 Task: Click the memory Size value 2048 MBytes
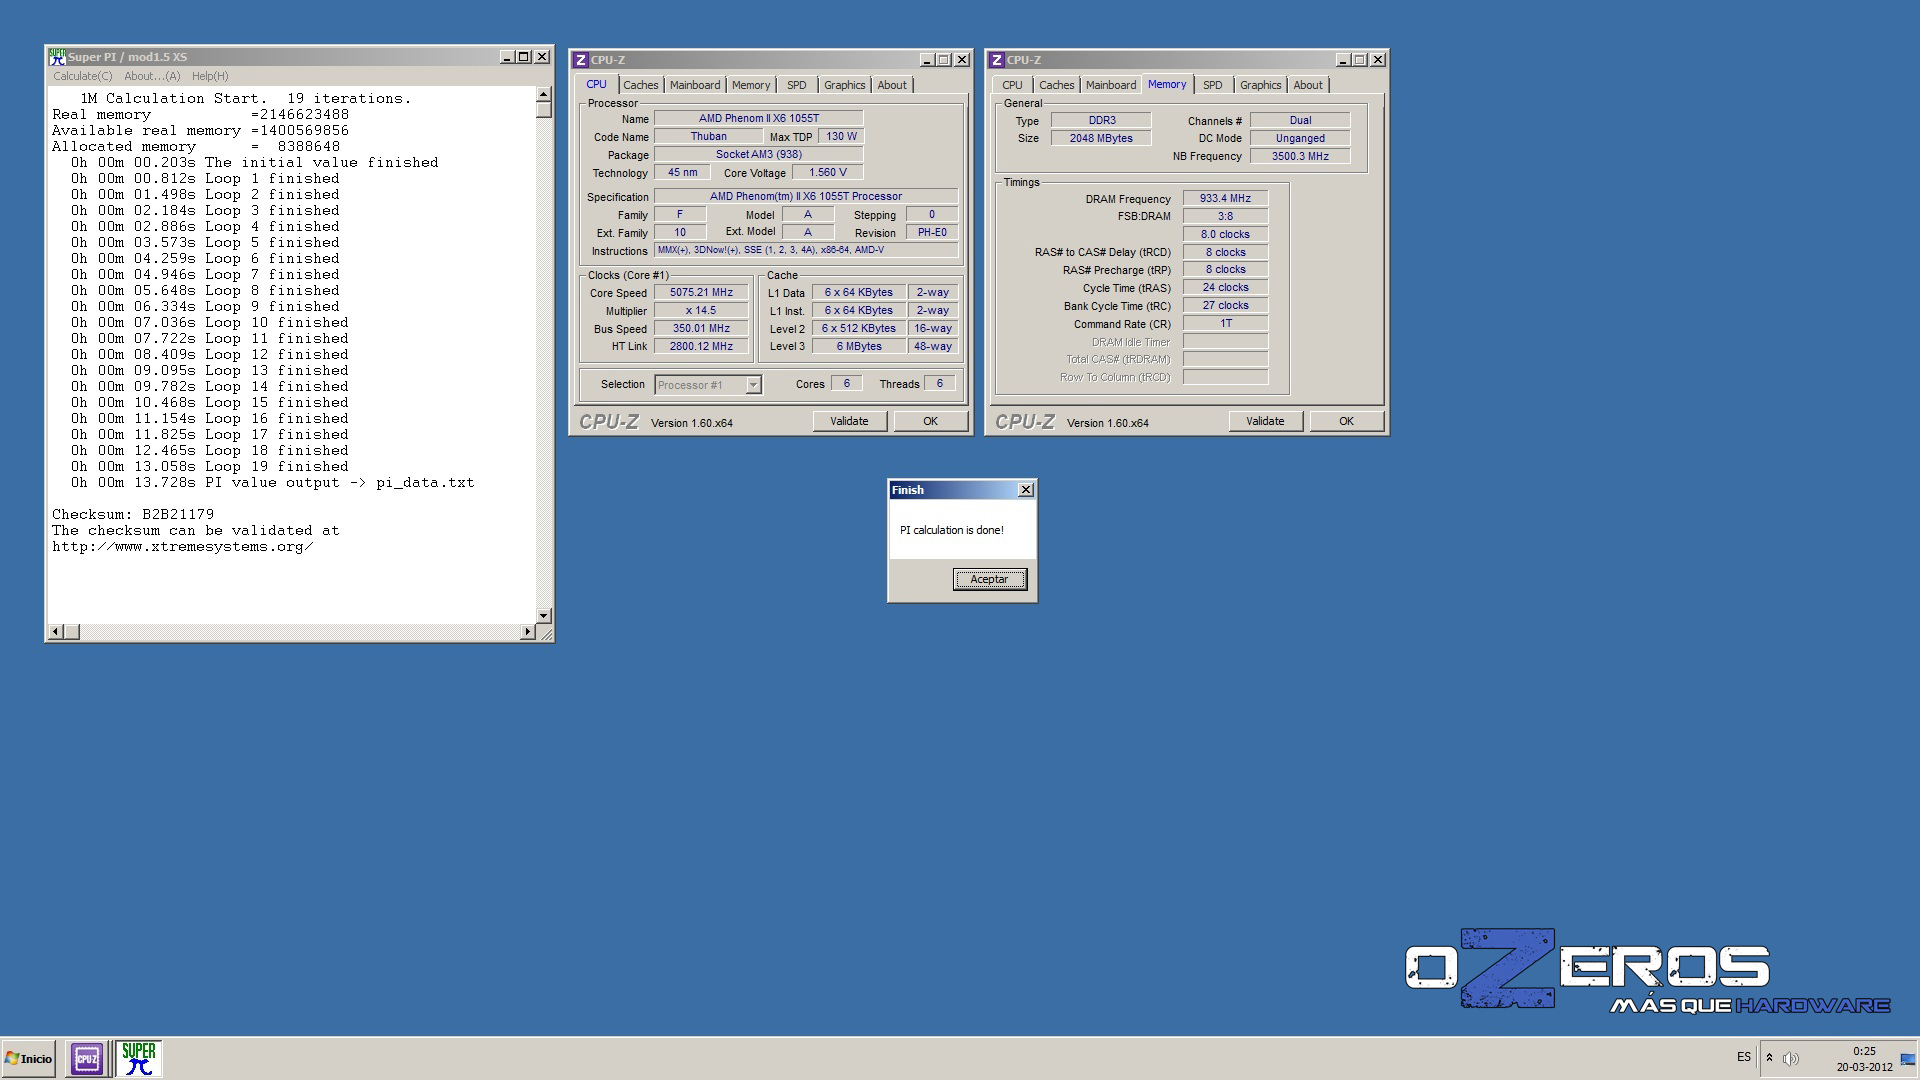tap(1101, 138)
